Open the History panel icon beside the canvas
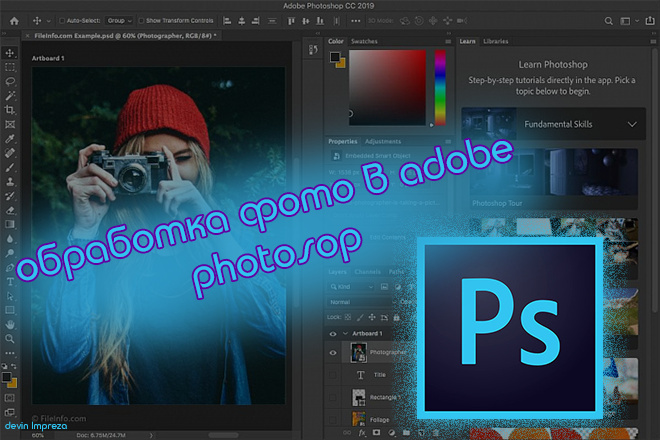The height and width of the screenshot is (440, 660). click(x=313, y=50)
